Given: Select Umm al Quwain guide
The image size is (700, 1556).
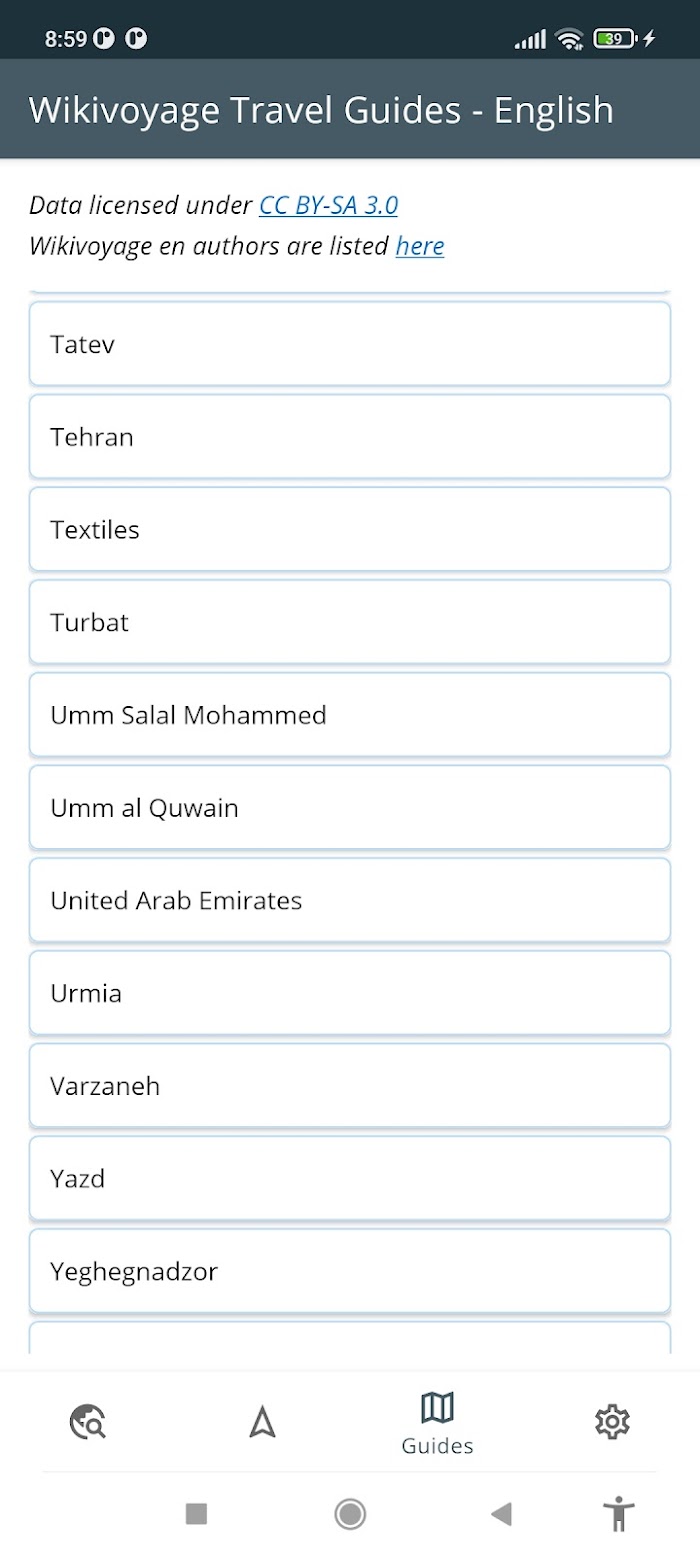Looking at the screenshot, I should (350, 807).
